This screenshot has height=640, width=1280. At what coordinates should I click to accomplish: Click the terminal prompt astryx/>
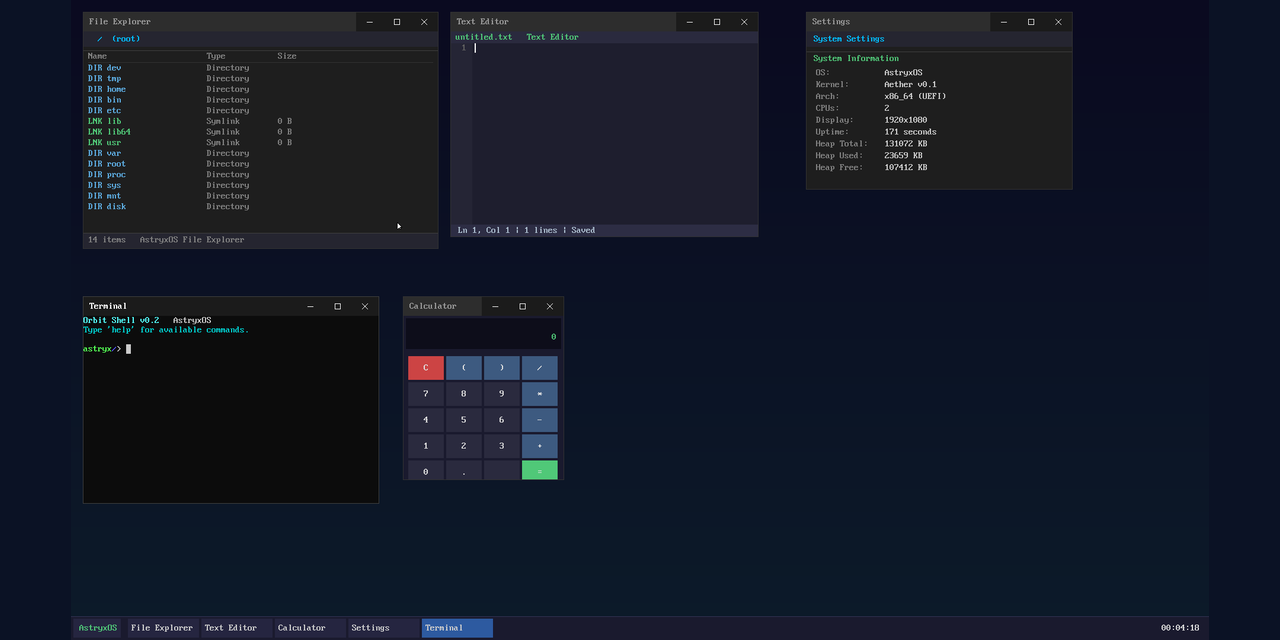click(x=102, y=349)
